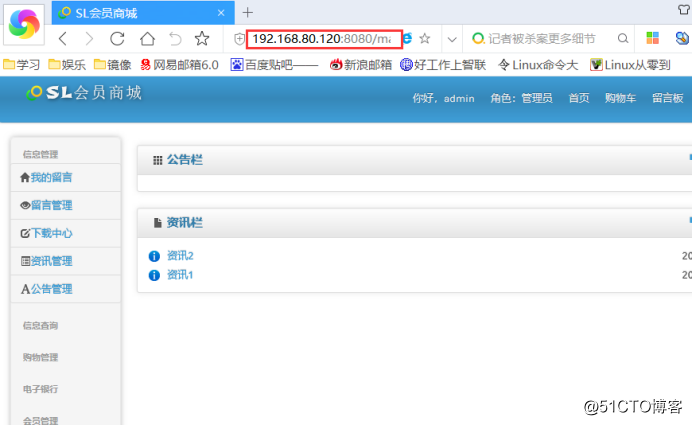Viewport: 692px width, 425px height.
Task: Expand the 电子银行 sidebar section
Action: [x=41, y=389]
